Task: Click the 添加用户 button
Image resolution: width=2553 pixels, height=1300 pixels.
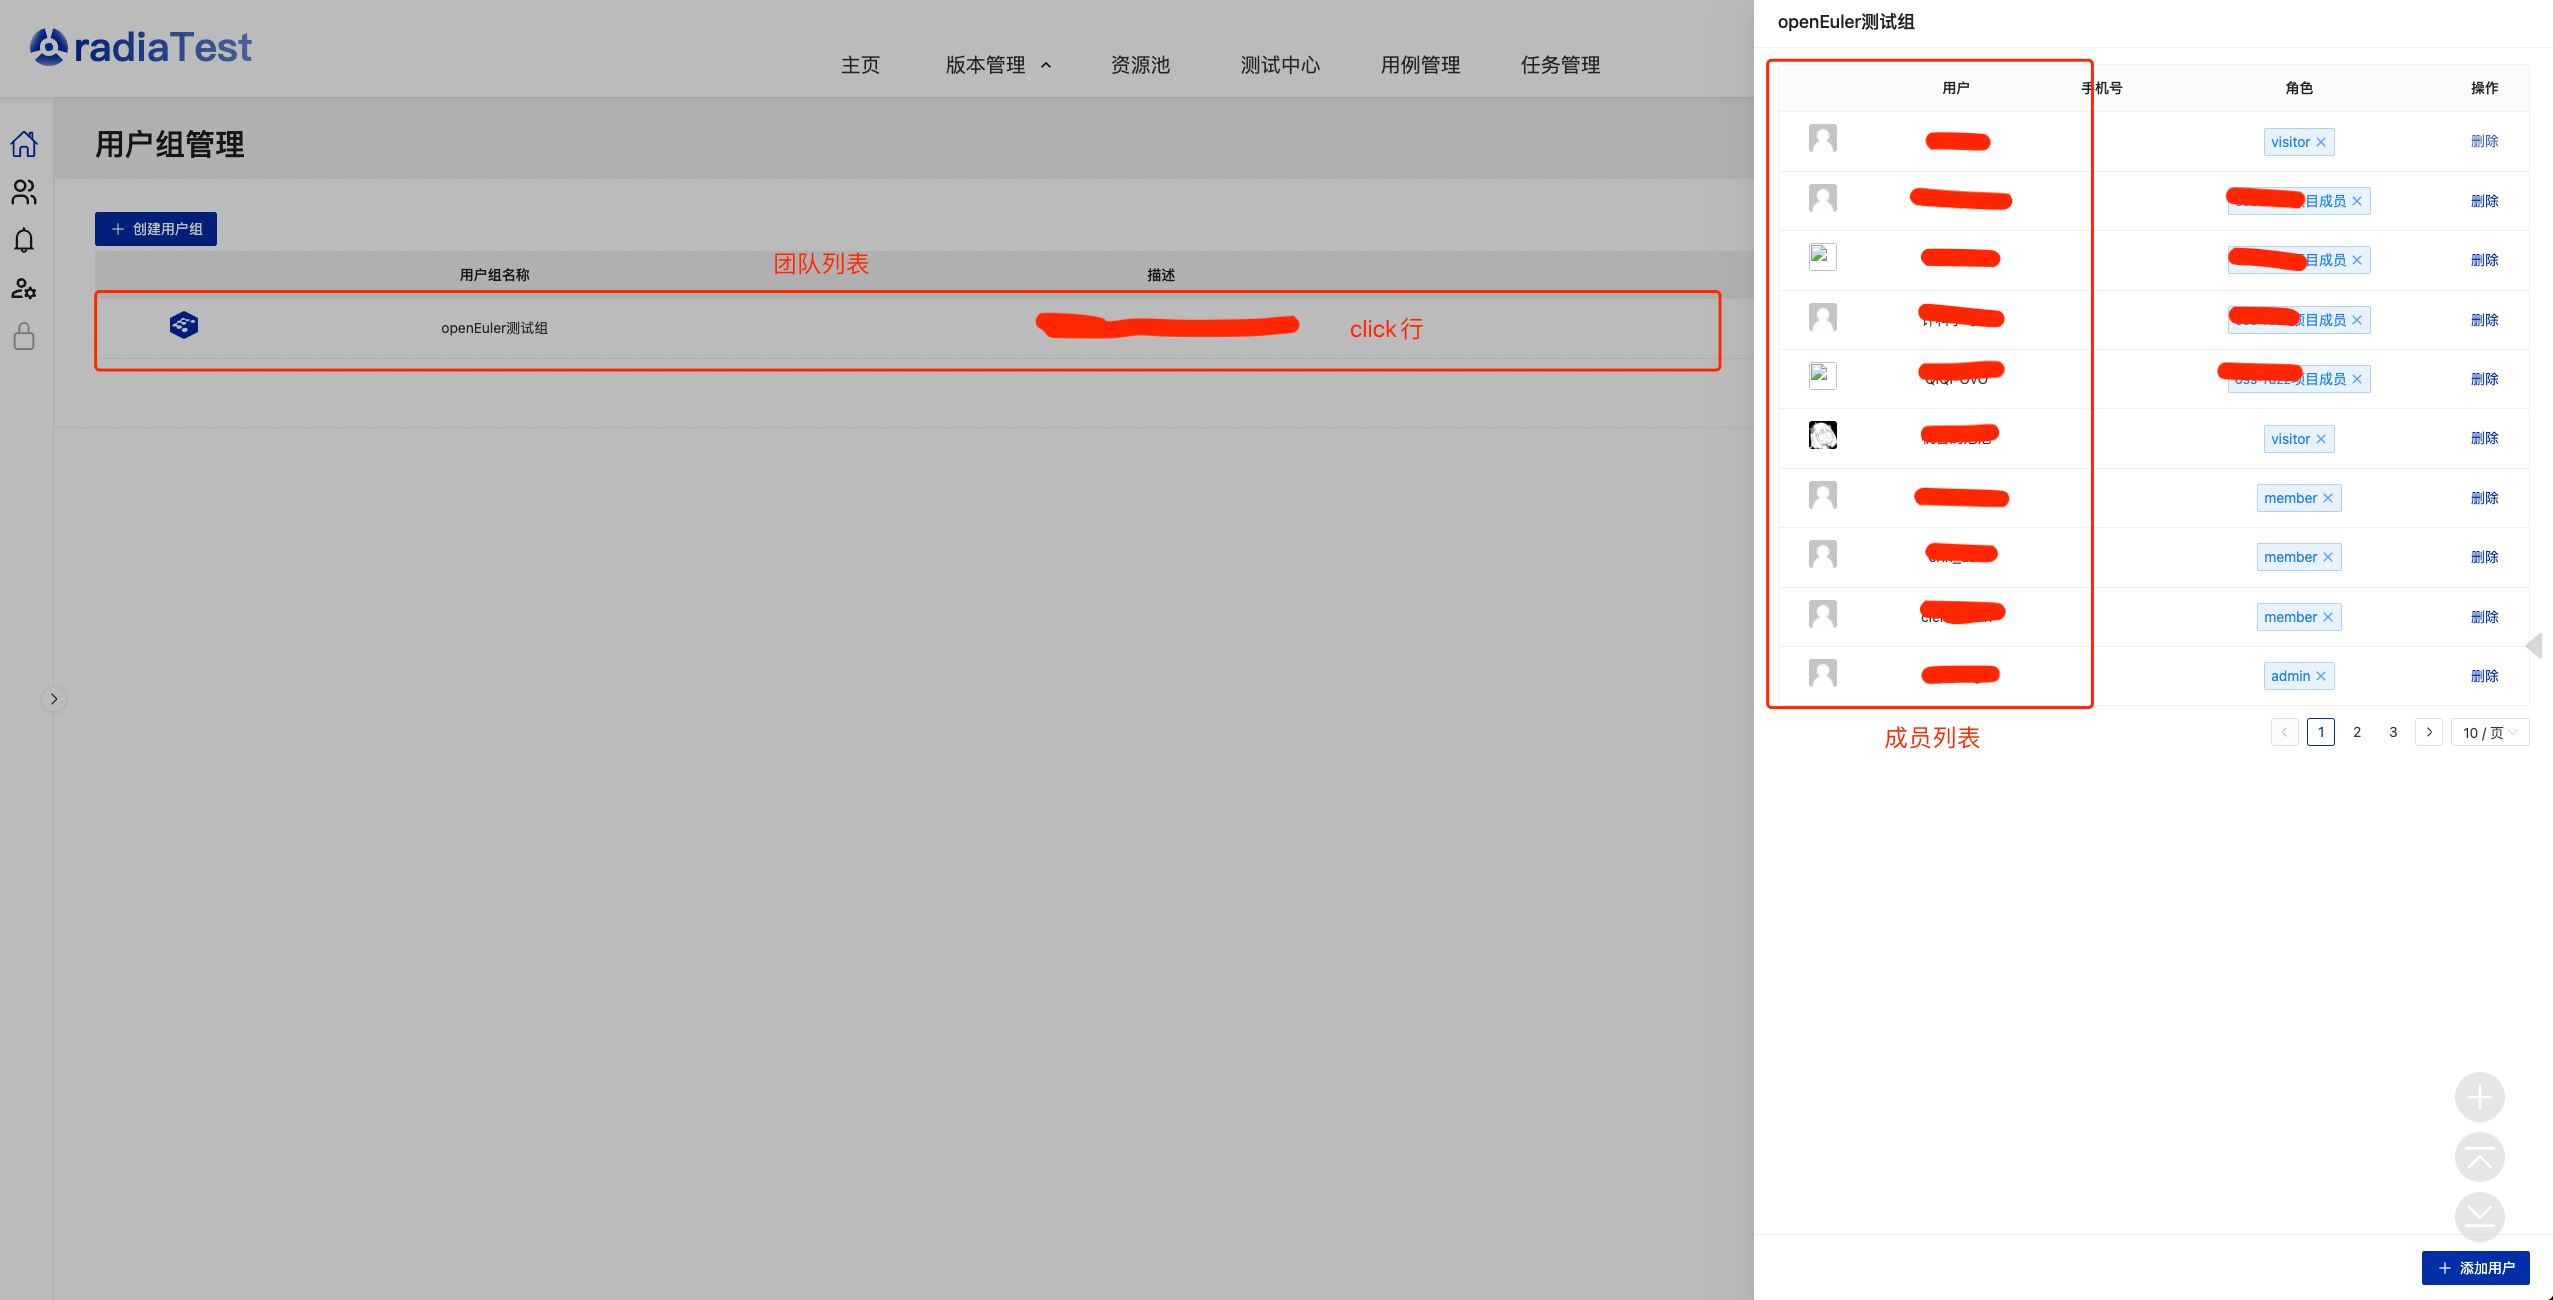Action: (x=2475, y=1268)
